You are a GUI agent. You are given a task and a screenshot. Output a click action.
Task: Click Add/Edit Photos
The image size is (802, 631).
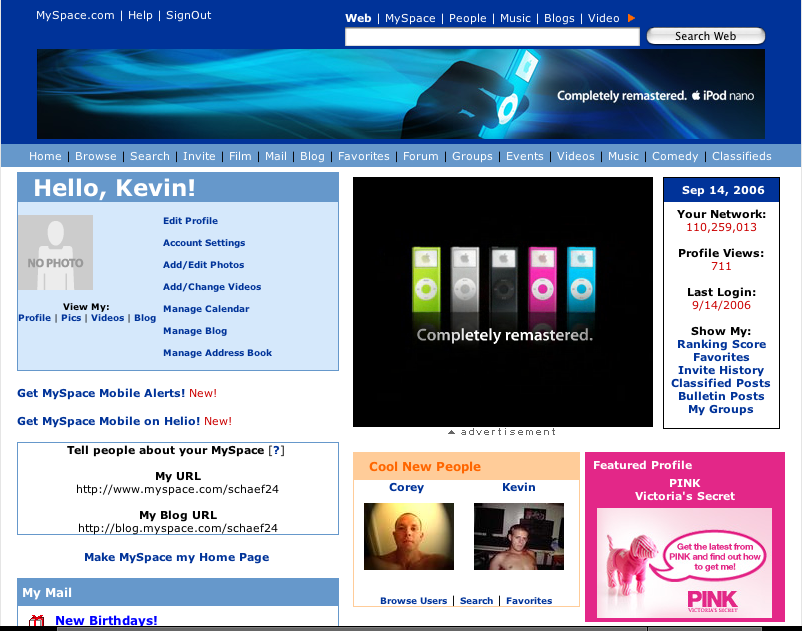[204, 265]
